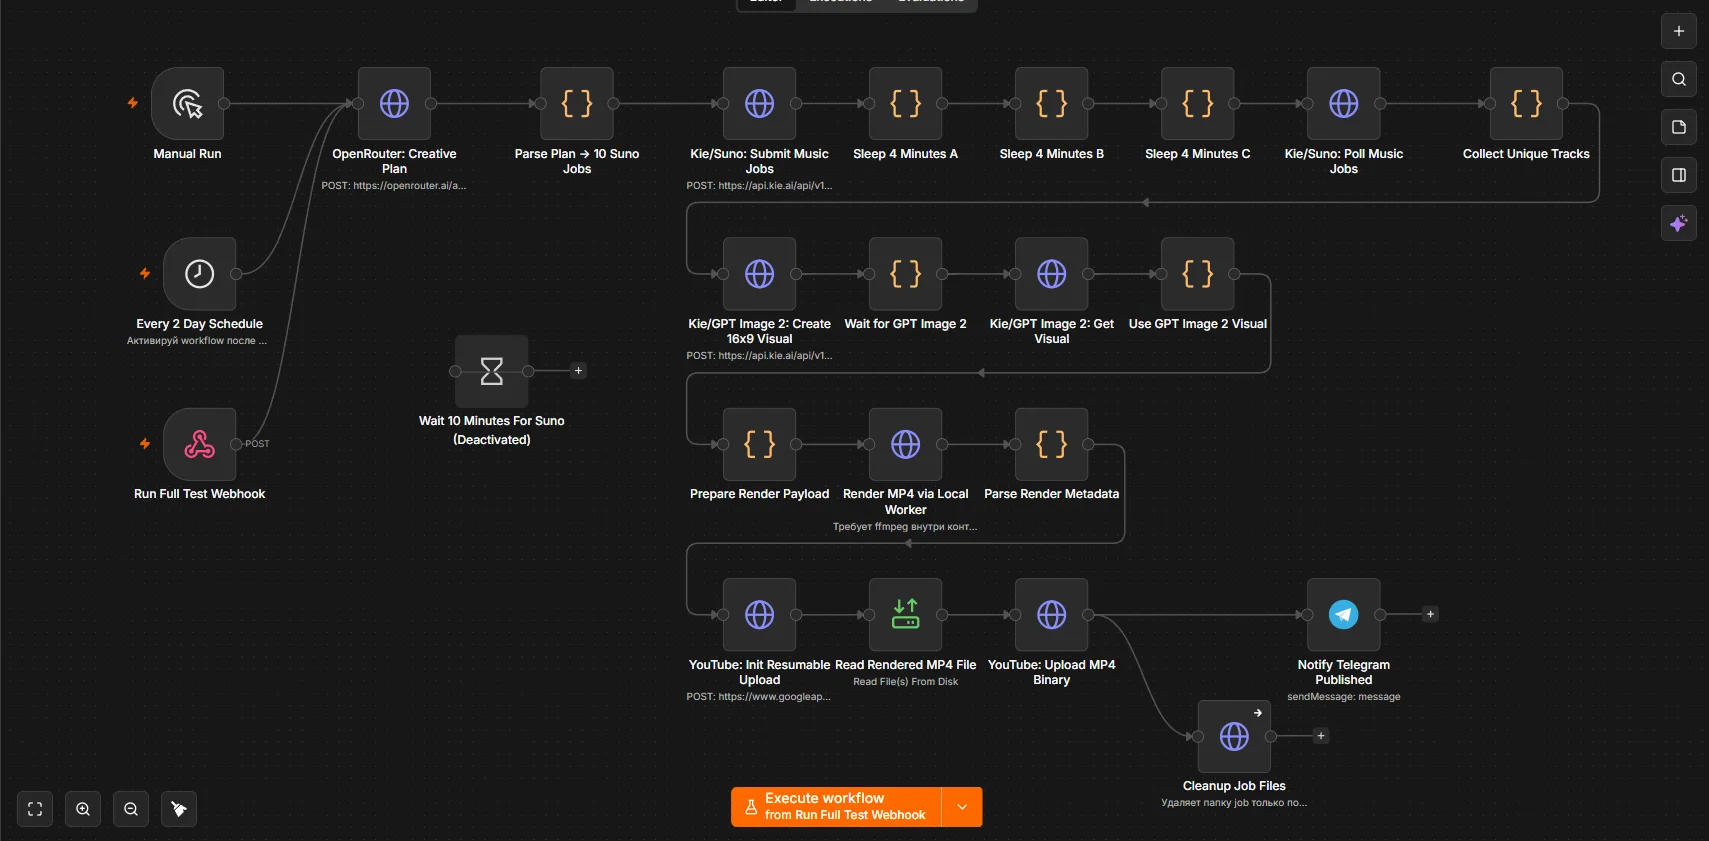This screenshot has height=841, width=1709.
Task: Select Kie/GPT Image 2: Create 16x9 Visual node
Action: click(x=759, y=274)
